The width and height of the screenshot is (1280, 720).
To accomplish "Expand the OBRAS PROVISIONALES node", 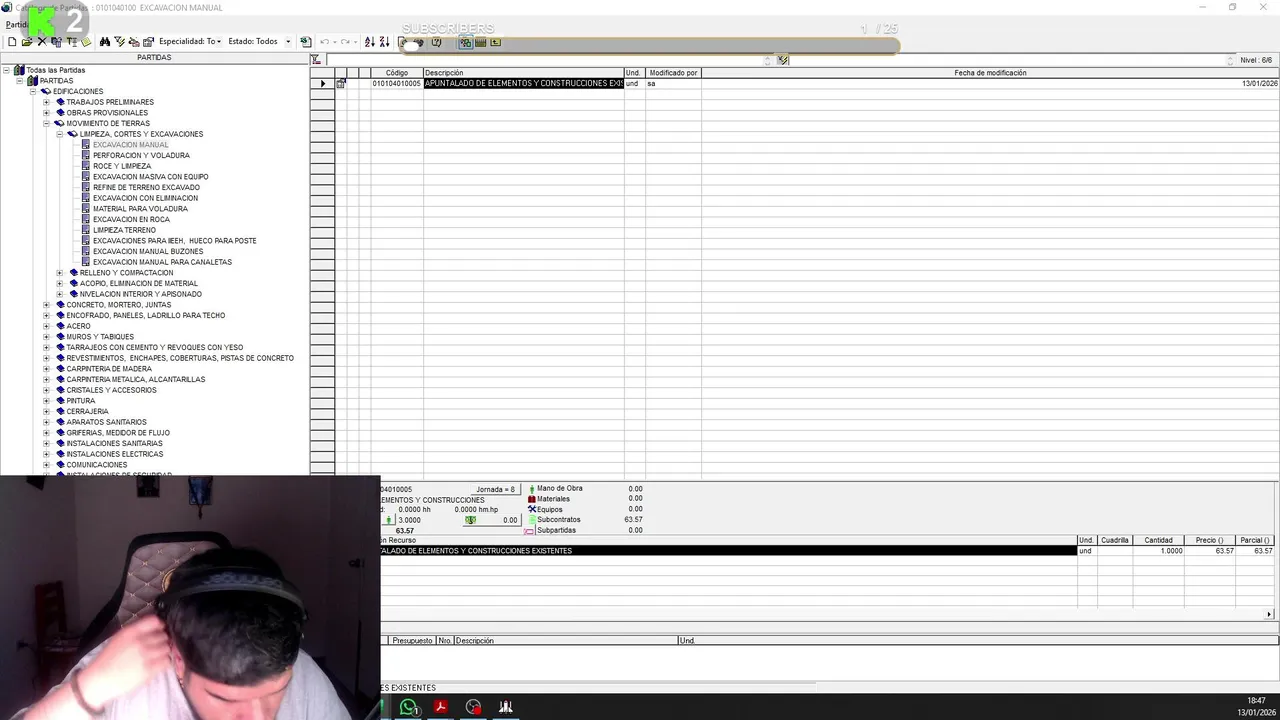I will [x=46, y=113].
